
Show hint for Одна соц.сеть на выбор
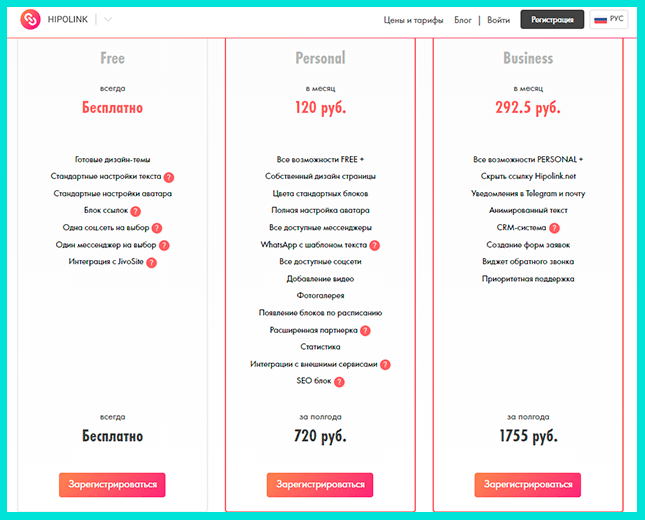157,228
